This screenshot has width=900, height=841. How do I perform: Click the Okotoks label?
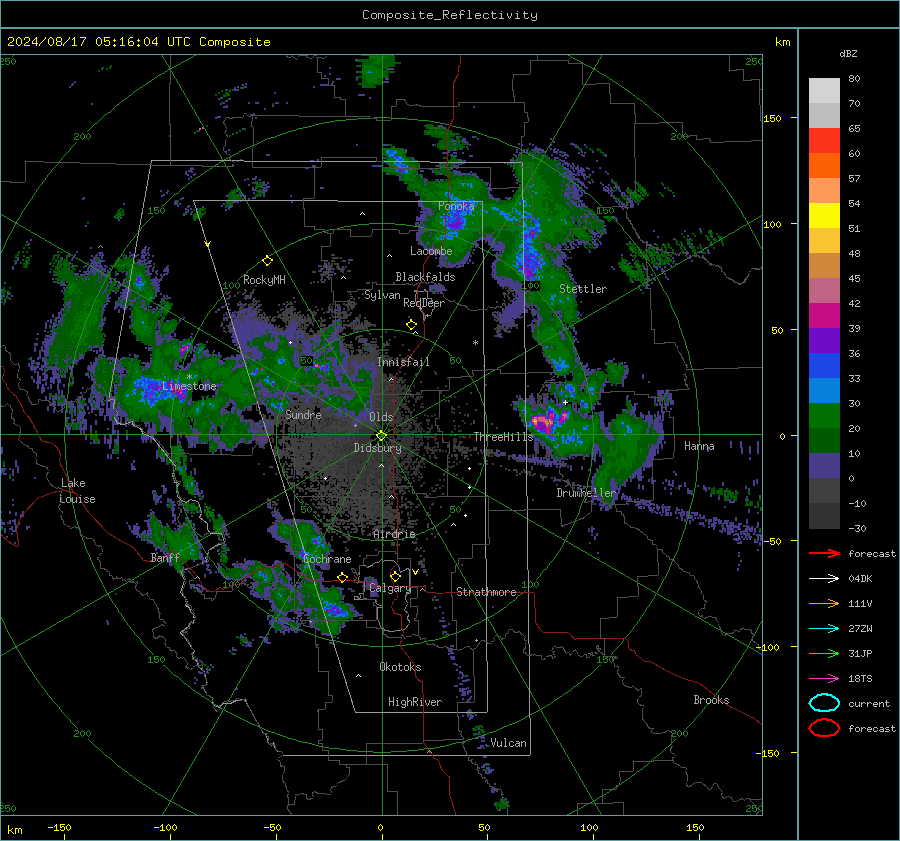400,667
